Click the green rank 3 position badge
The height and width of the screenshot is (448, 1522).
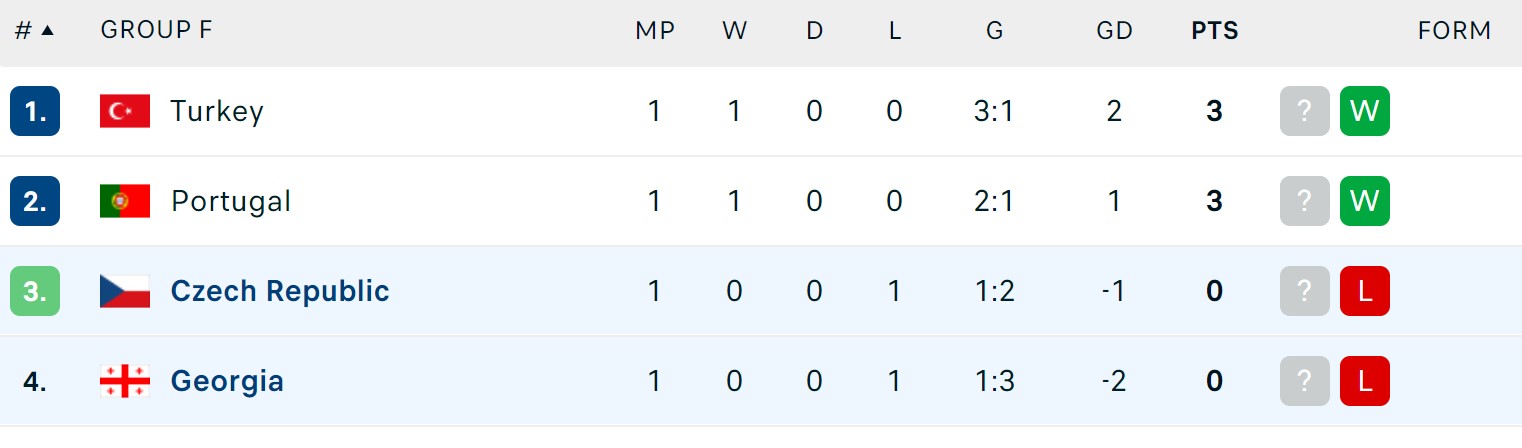tap(35, 291)
